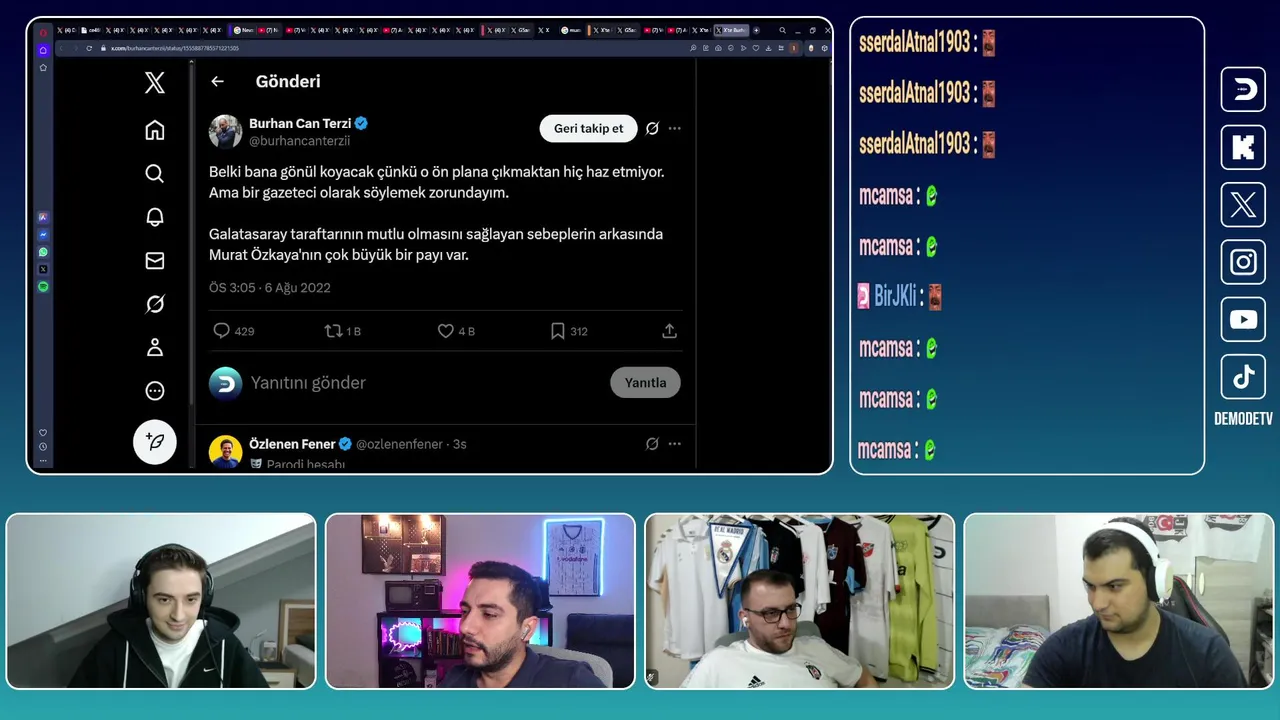Bookmark the tweet showing 312 bookmarks
This screenshot has height=720, width=1280.
(x=558, y=331)
